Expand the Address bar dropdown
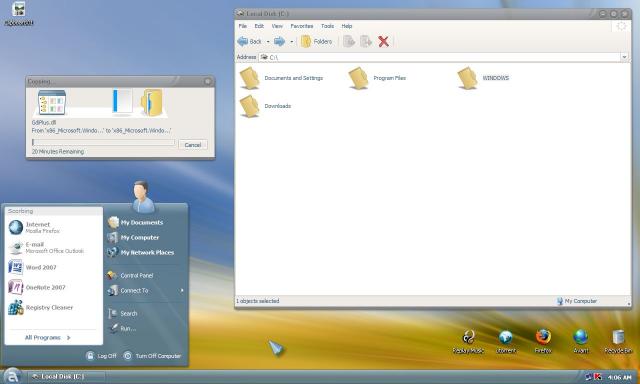 coord(624,57)
